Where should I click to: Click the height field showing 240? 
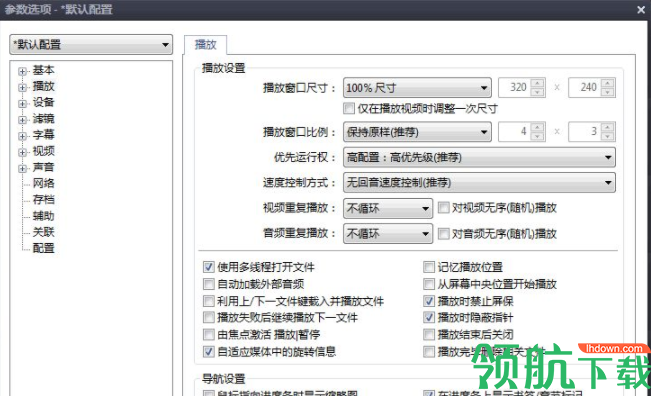[x=585, y=88]
